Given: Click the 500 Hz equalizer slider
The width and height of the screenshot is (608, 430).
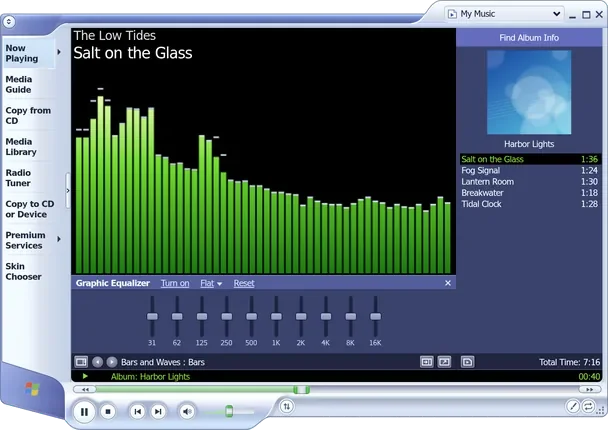Looking at the screenshot, I should point(251,316).
